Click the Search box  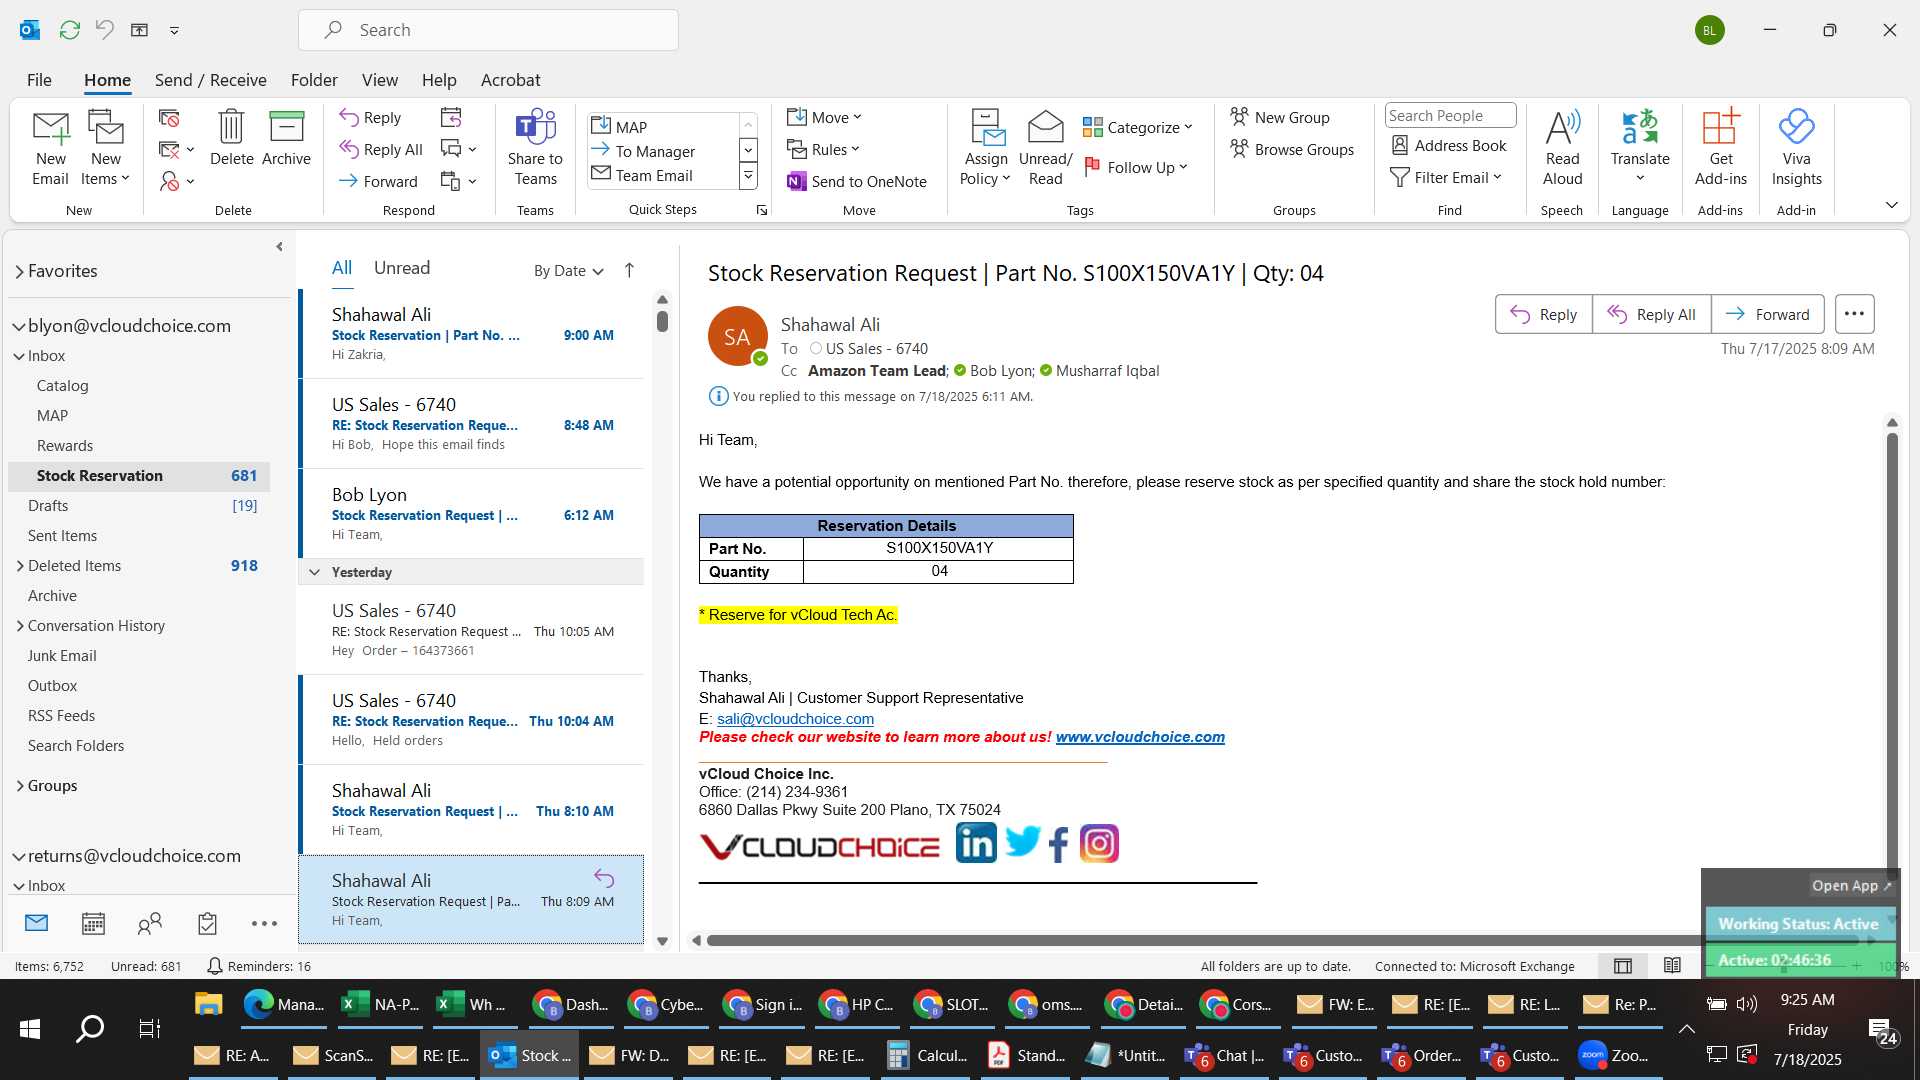[488, 30]
